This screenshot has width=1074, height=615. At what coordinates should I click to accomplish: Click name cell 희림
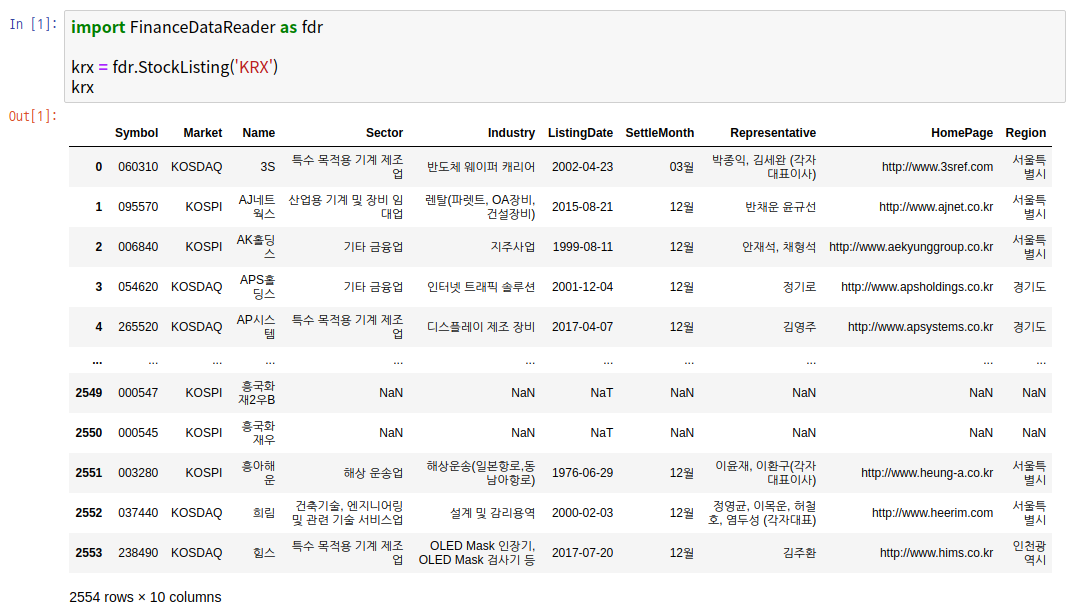point(264,513)
